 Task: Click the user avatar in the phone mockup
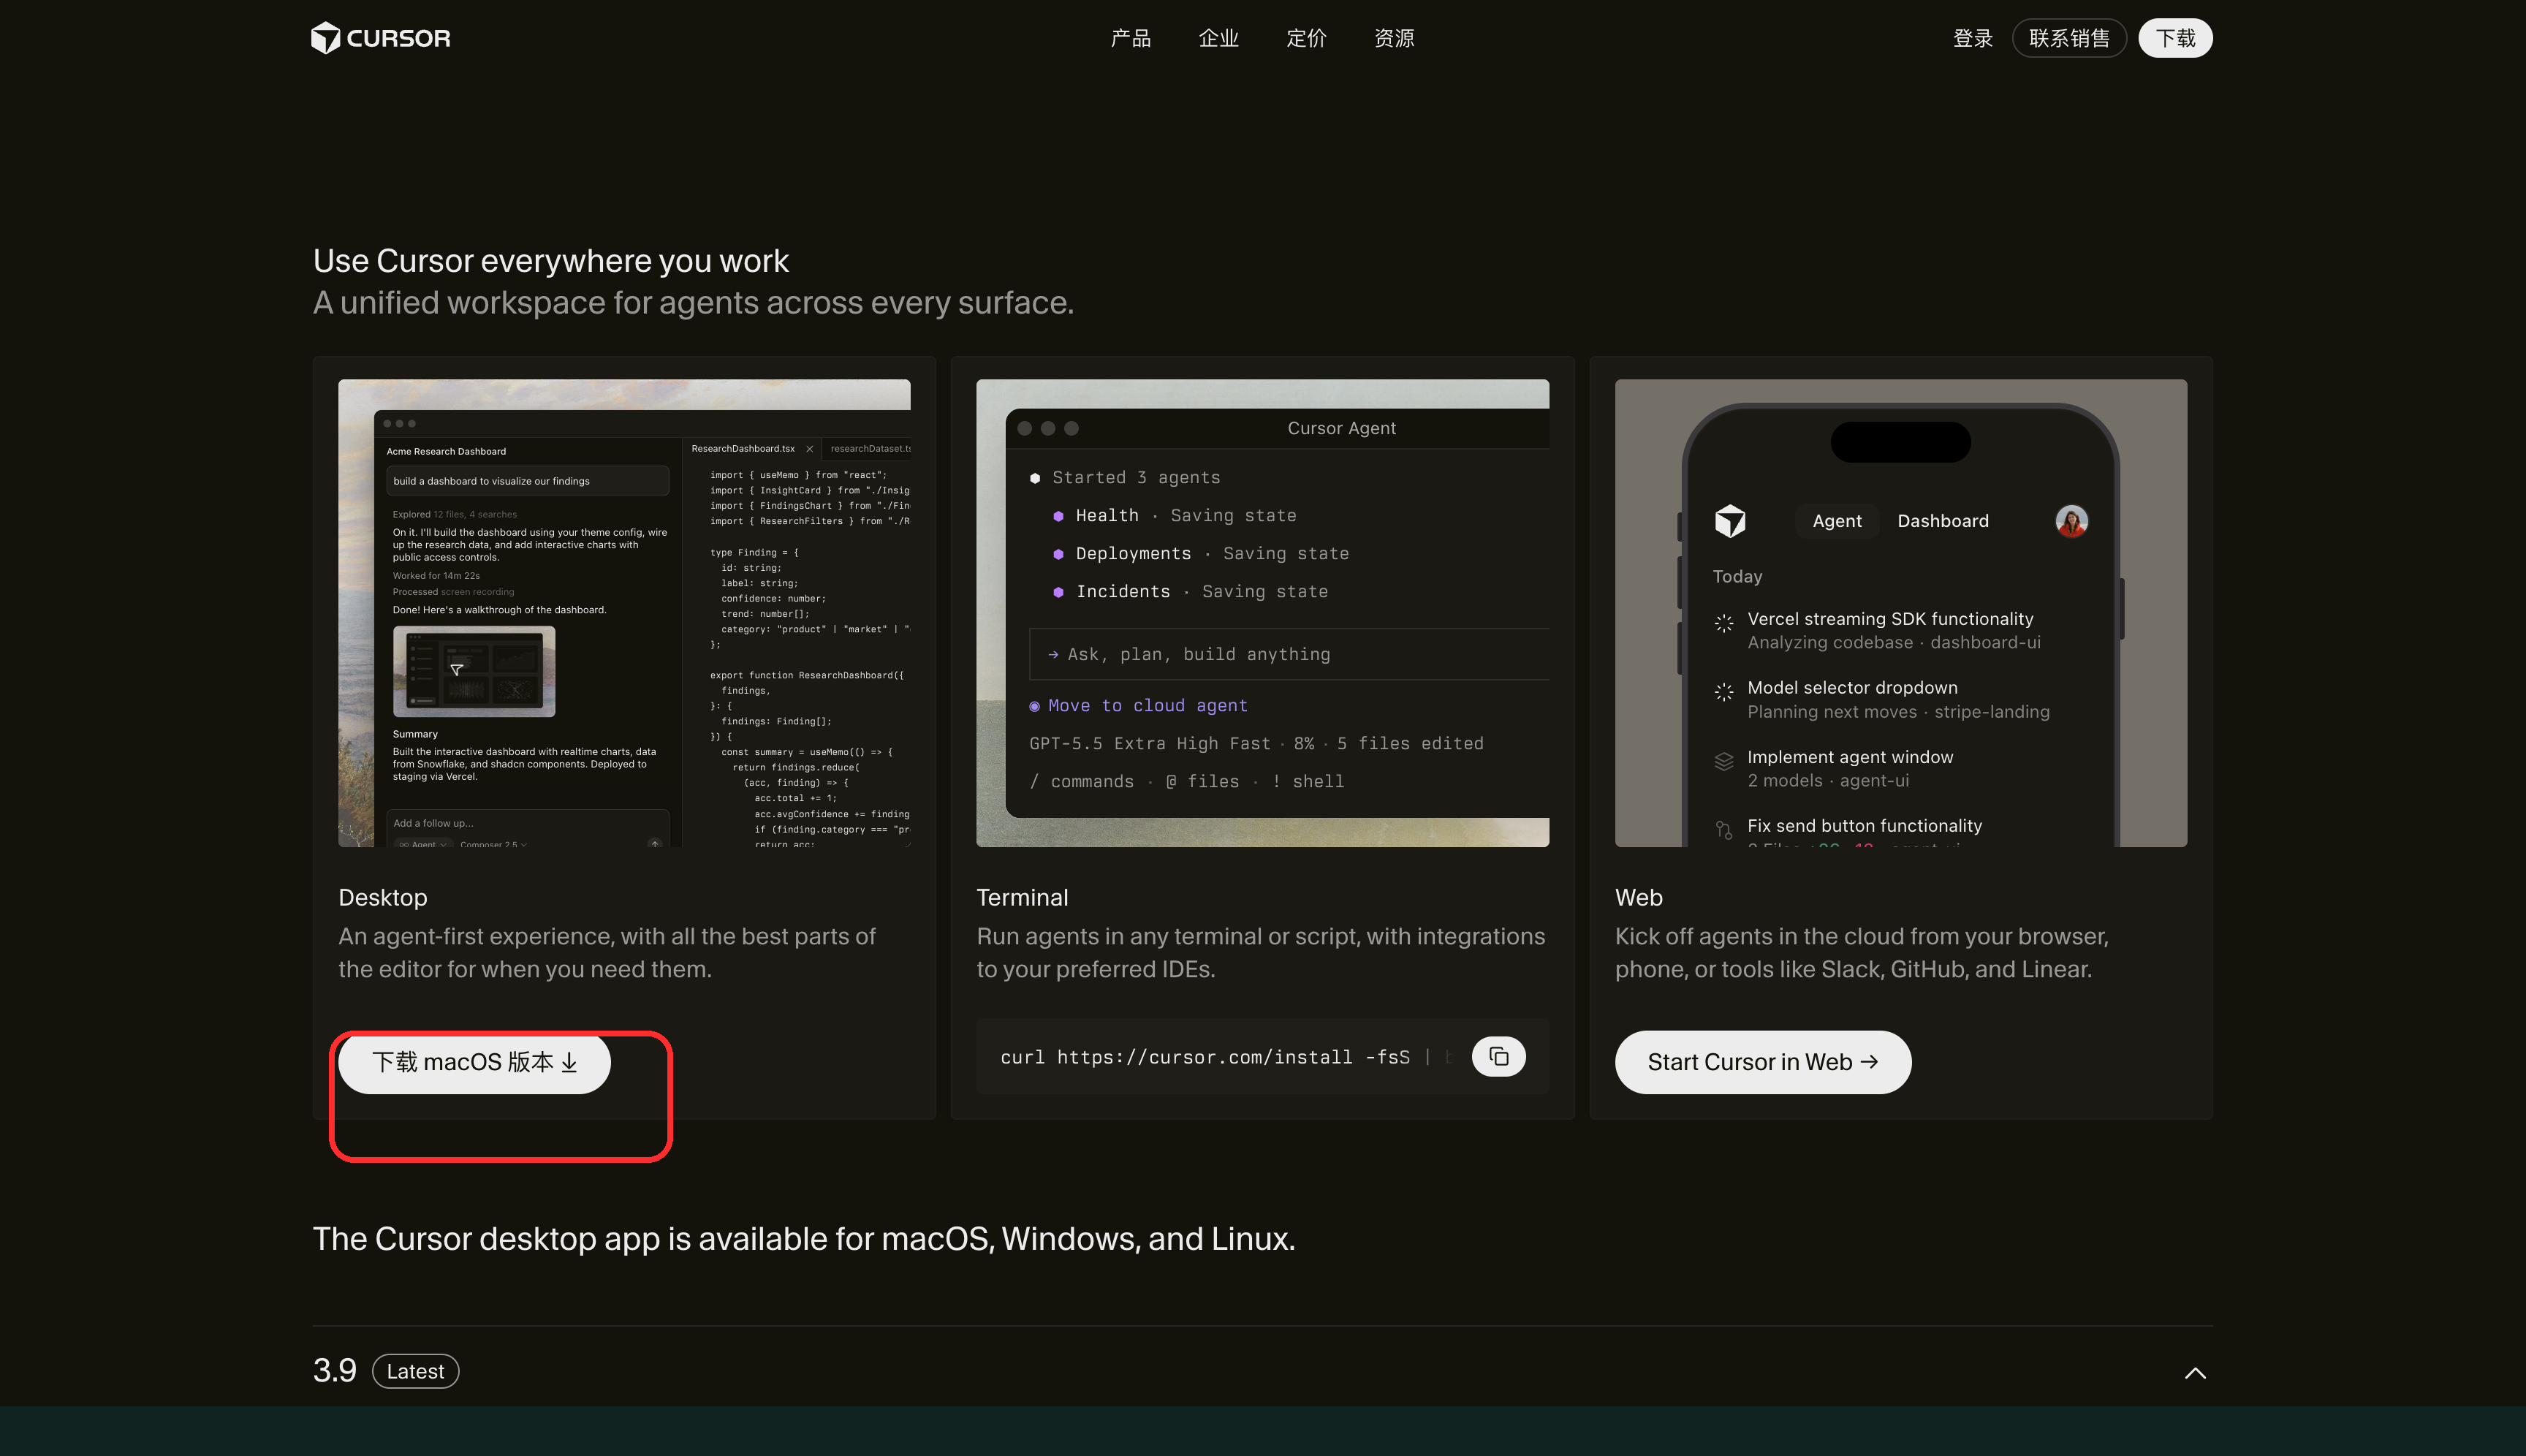[x=2071, y=521]
